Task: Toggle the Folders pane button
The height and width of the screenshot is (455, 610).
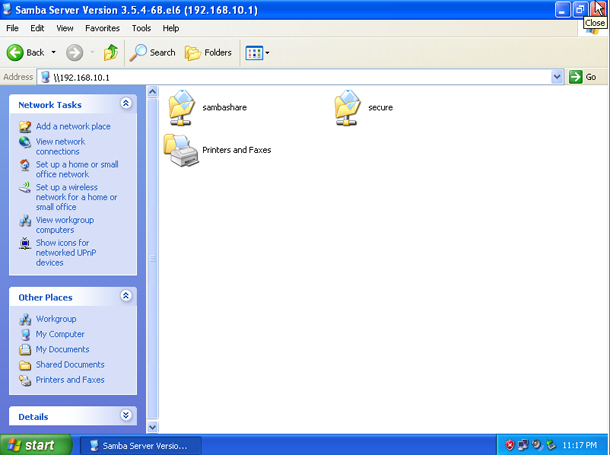Action: tap(208, 52)
